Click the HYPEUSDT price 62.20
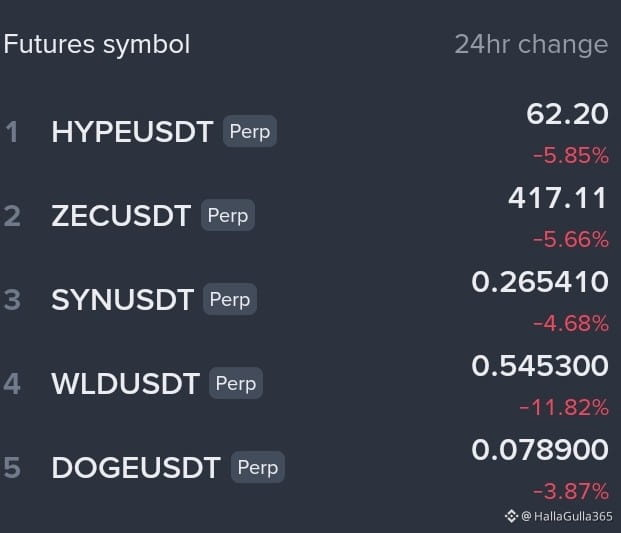The height and width of the screenshot is (533, 621). [567, 114]
